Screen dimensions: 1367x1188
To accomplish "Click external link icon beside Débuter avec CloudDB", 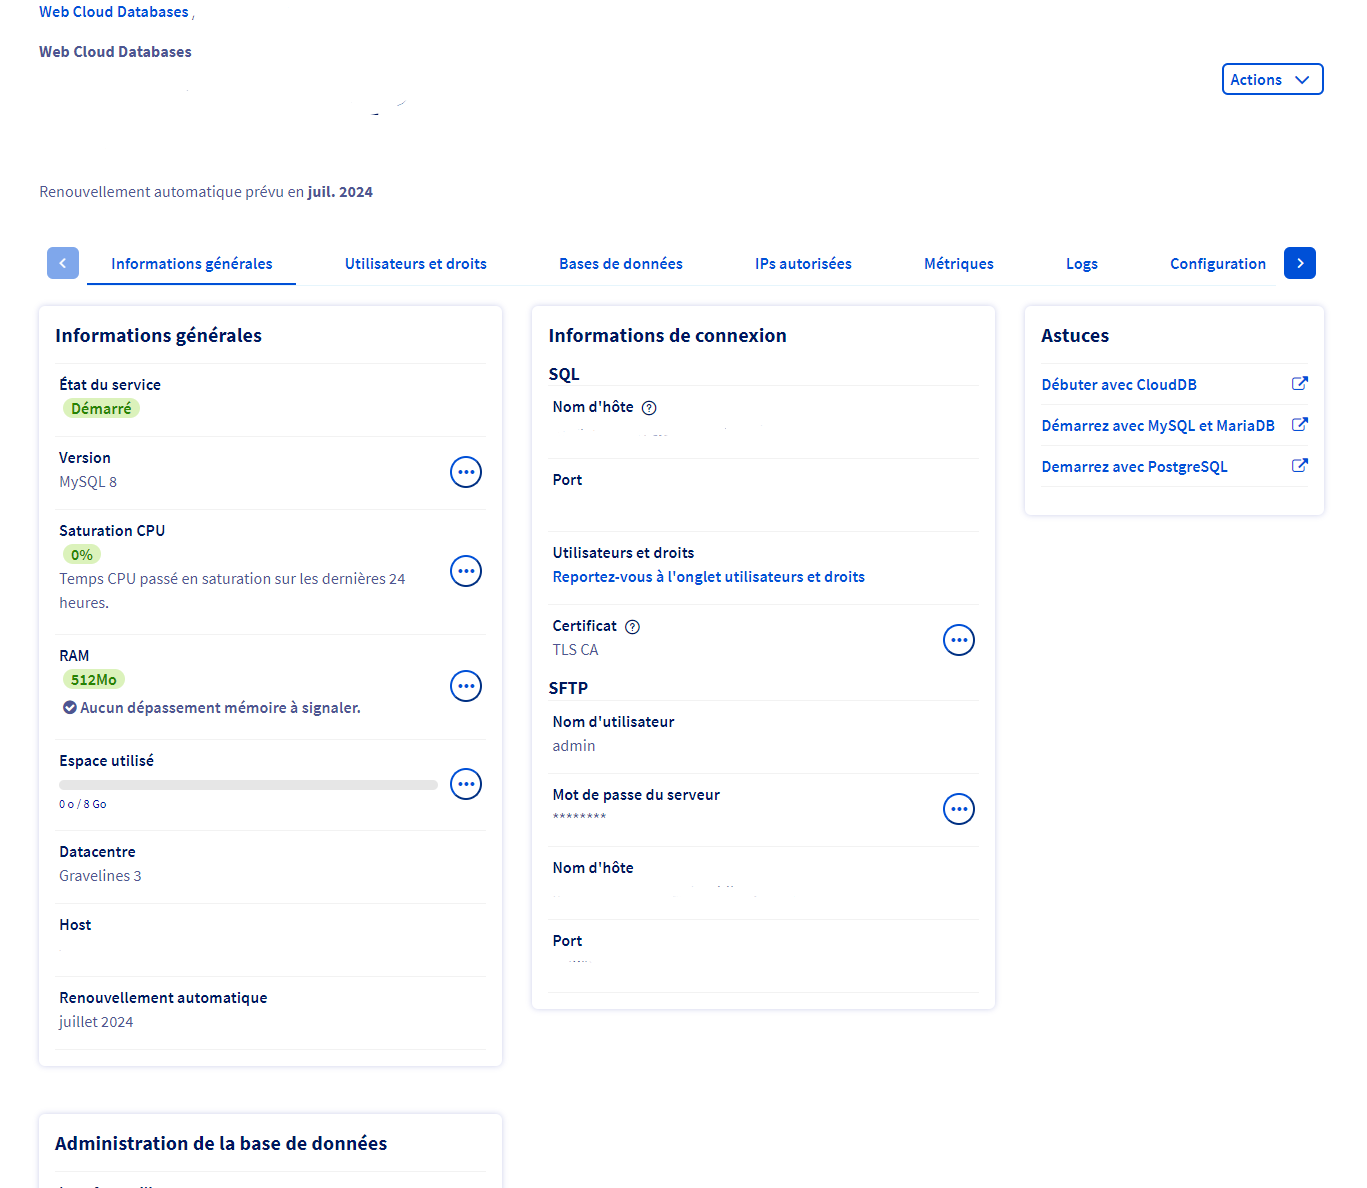I will [x=1299, y=384].
